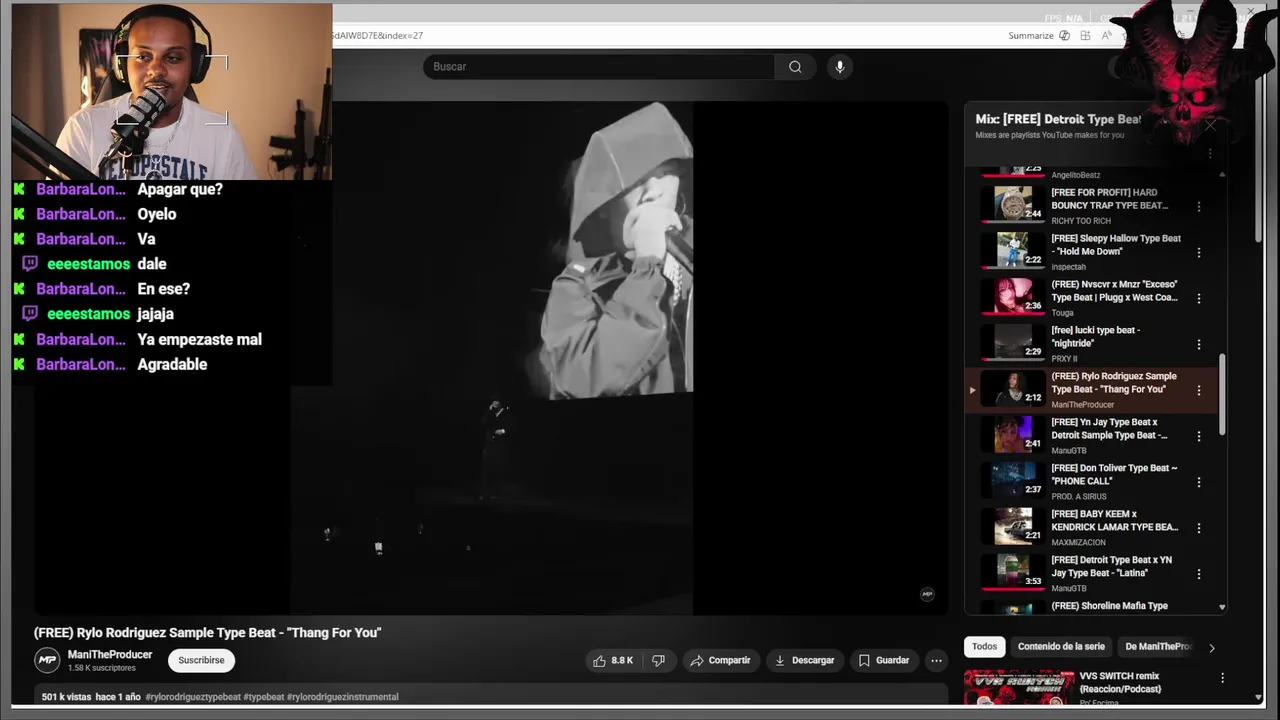The image size is (1280, 720).
Task: Focus the Buscar search field
Action: click(598, 67)
